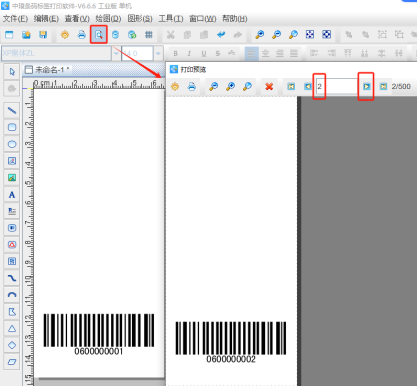Image resolution: width=418 pixels, height=387 pixels.
Task: Open the 文件(F) menu
Action: pos(15,19)
